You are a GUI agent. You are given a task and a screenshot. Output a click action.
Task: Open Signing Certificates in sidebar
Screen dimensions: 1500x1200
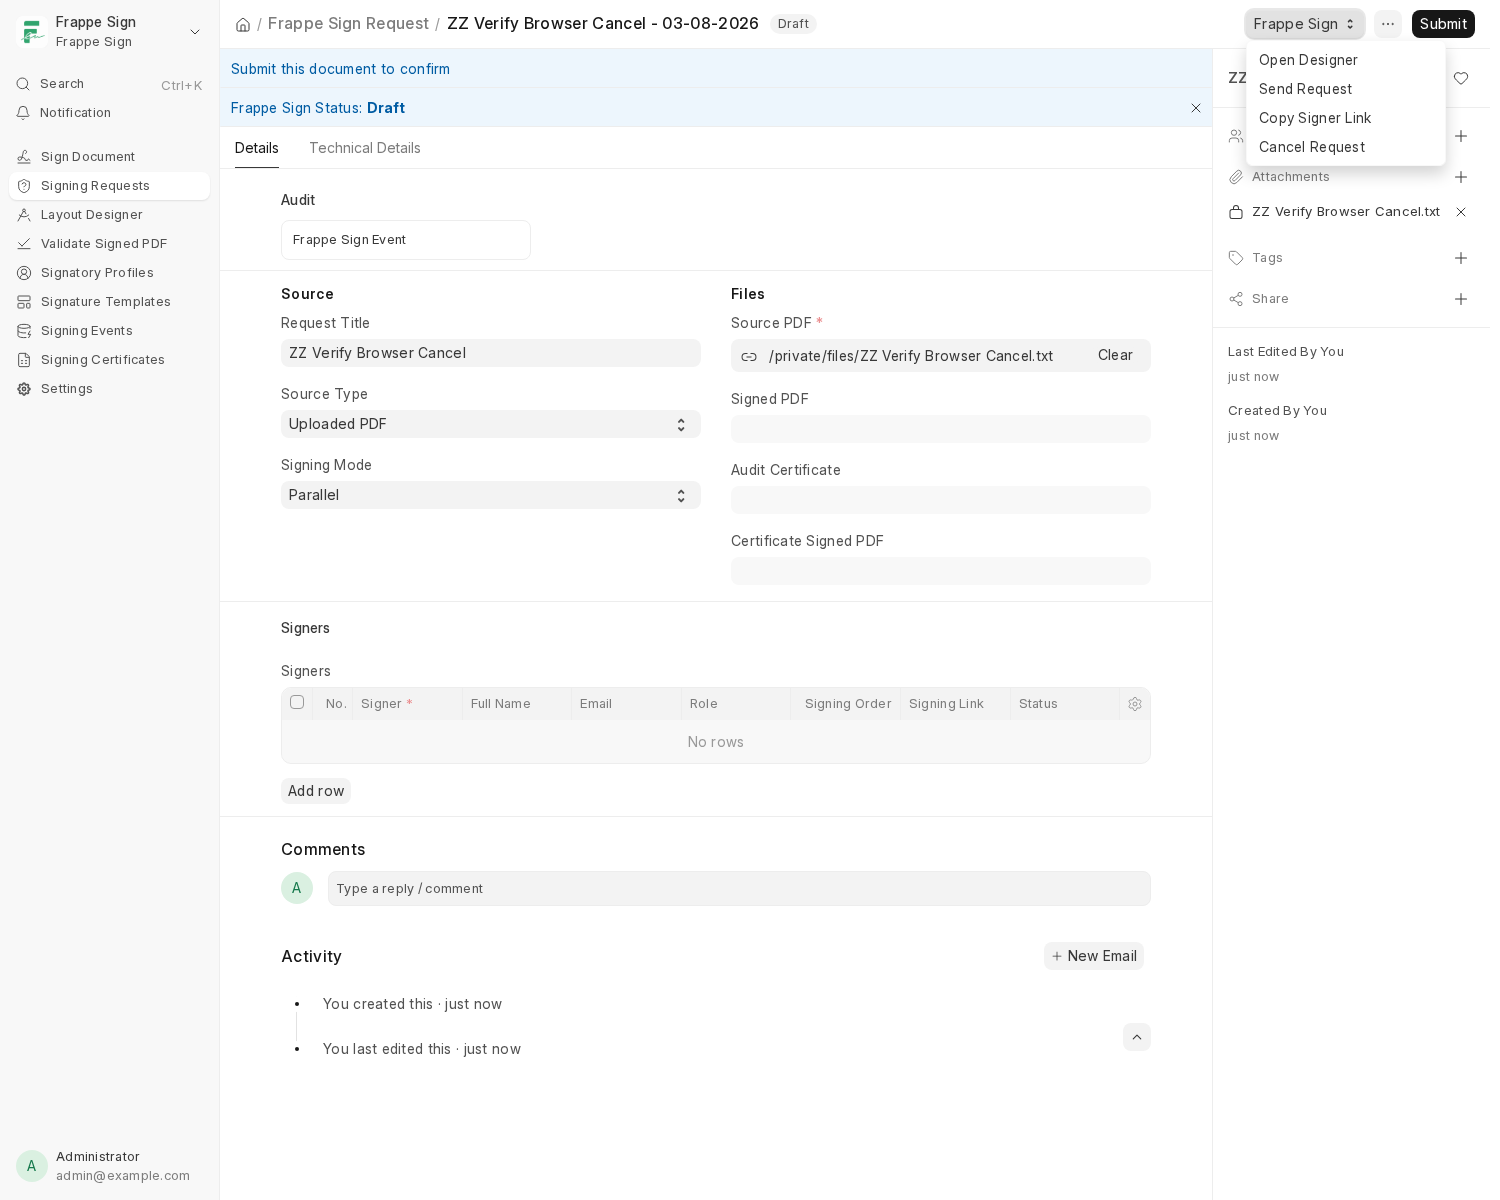(x=110, y=360)
